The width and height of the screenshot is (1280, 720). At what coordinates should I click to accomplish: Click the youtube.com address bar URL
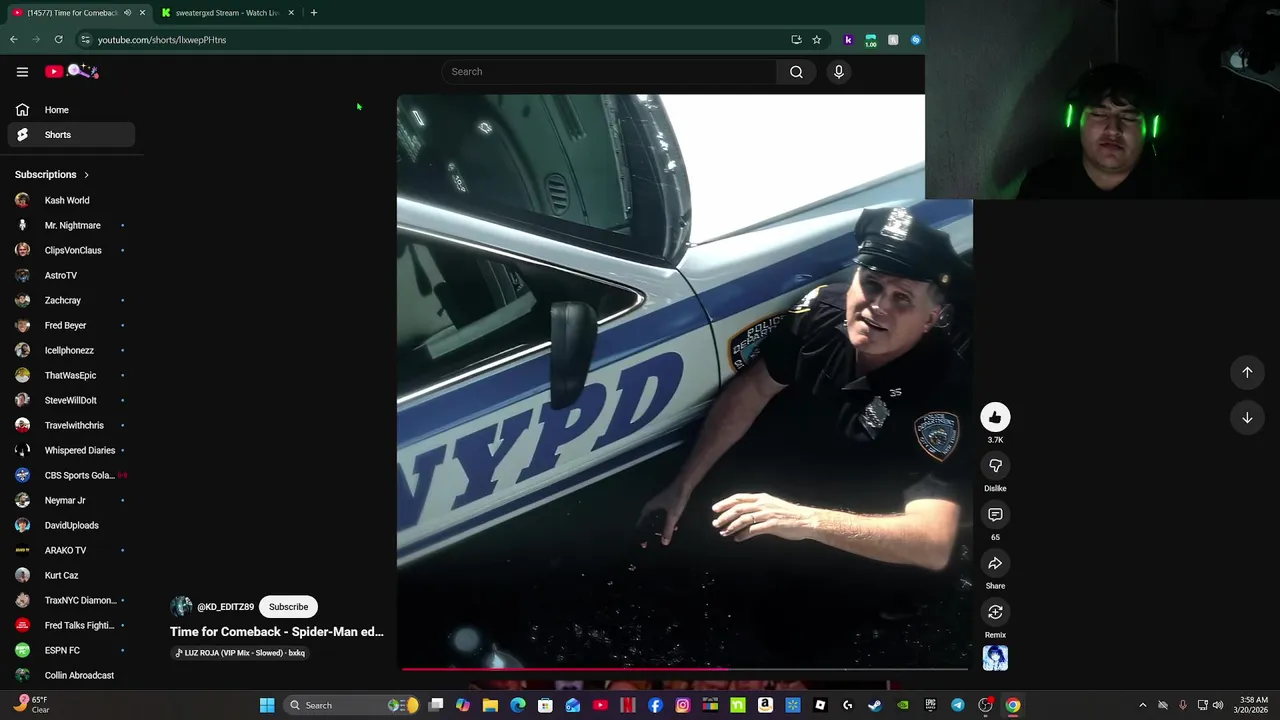click(x=162, y=40)
